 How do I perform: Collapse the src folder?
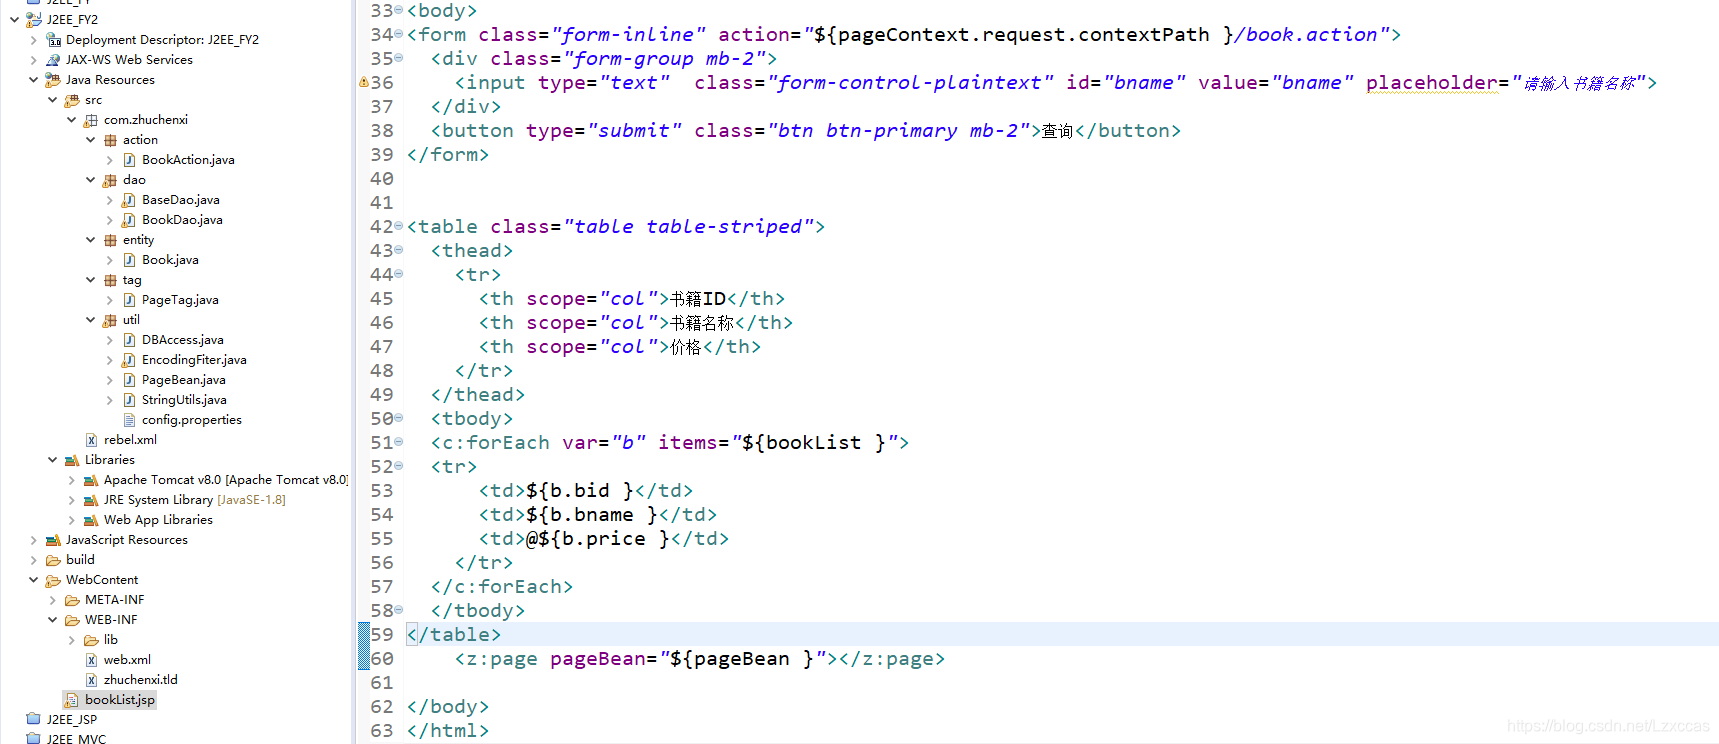click(x=52, y=100)
